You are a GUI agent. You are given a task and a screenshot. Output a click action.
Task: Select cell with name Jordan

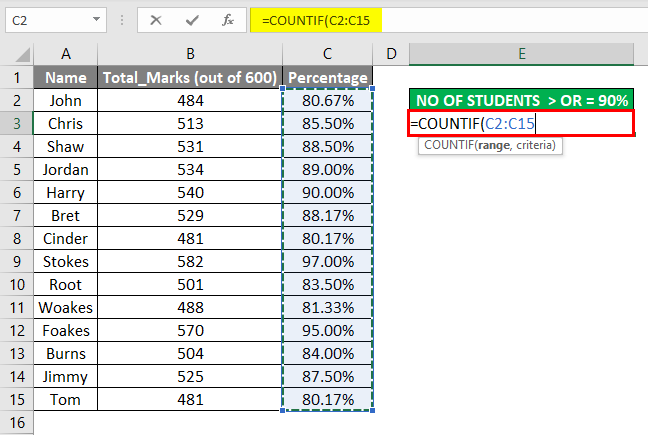[66, 169]
